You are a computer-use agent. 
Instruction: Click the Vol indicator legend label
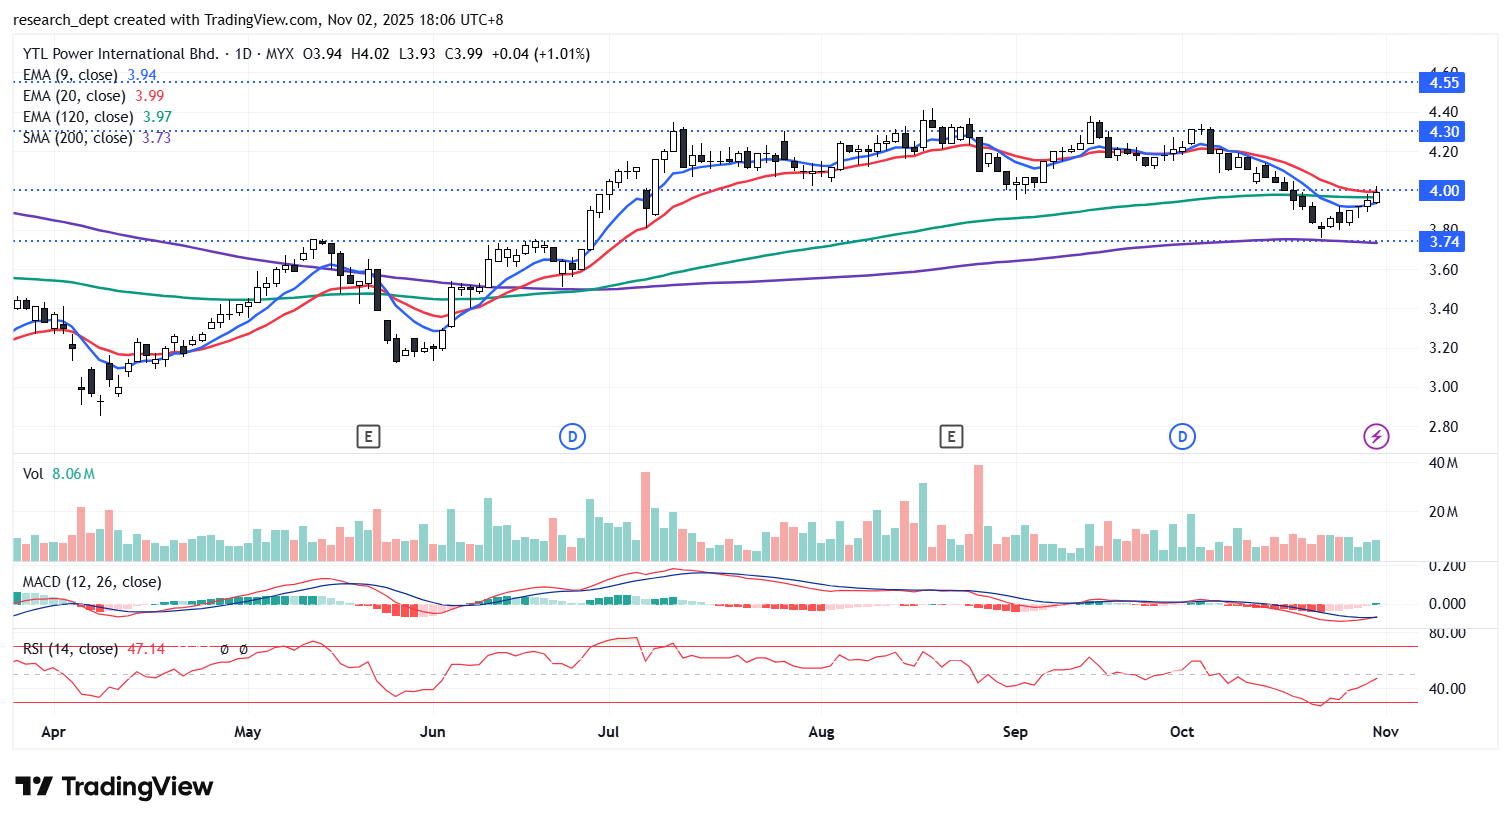point(34,474)
